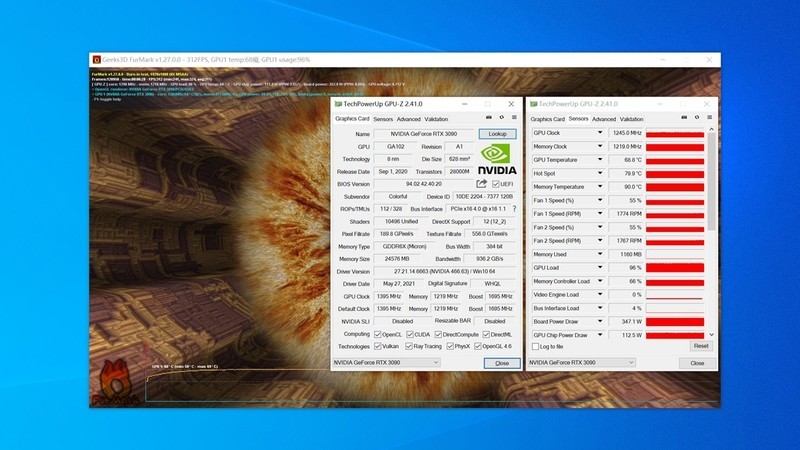Click the refresh icon in Sensors GPU-Z window
Viewport: 800px width, 450px height.
(x=697, y=117)
